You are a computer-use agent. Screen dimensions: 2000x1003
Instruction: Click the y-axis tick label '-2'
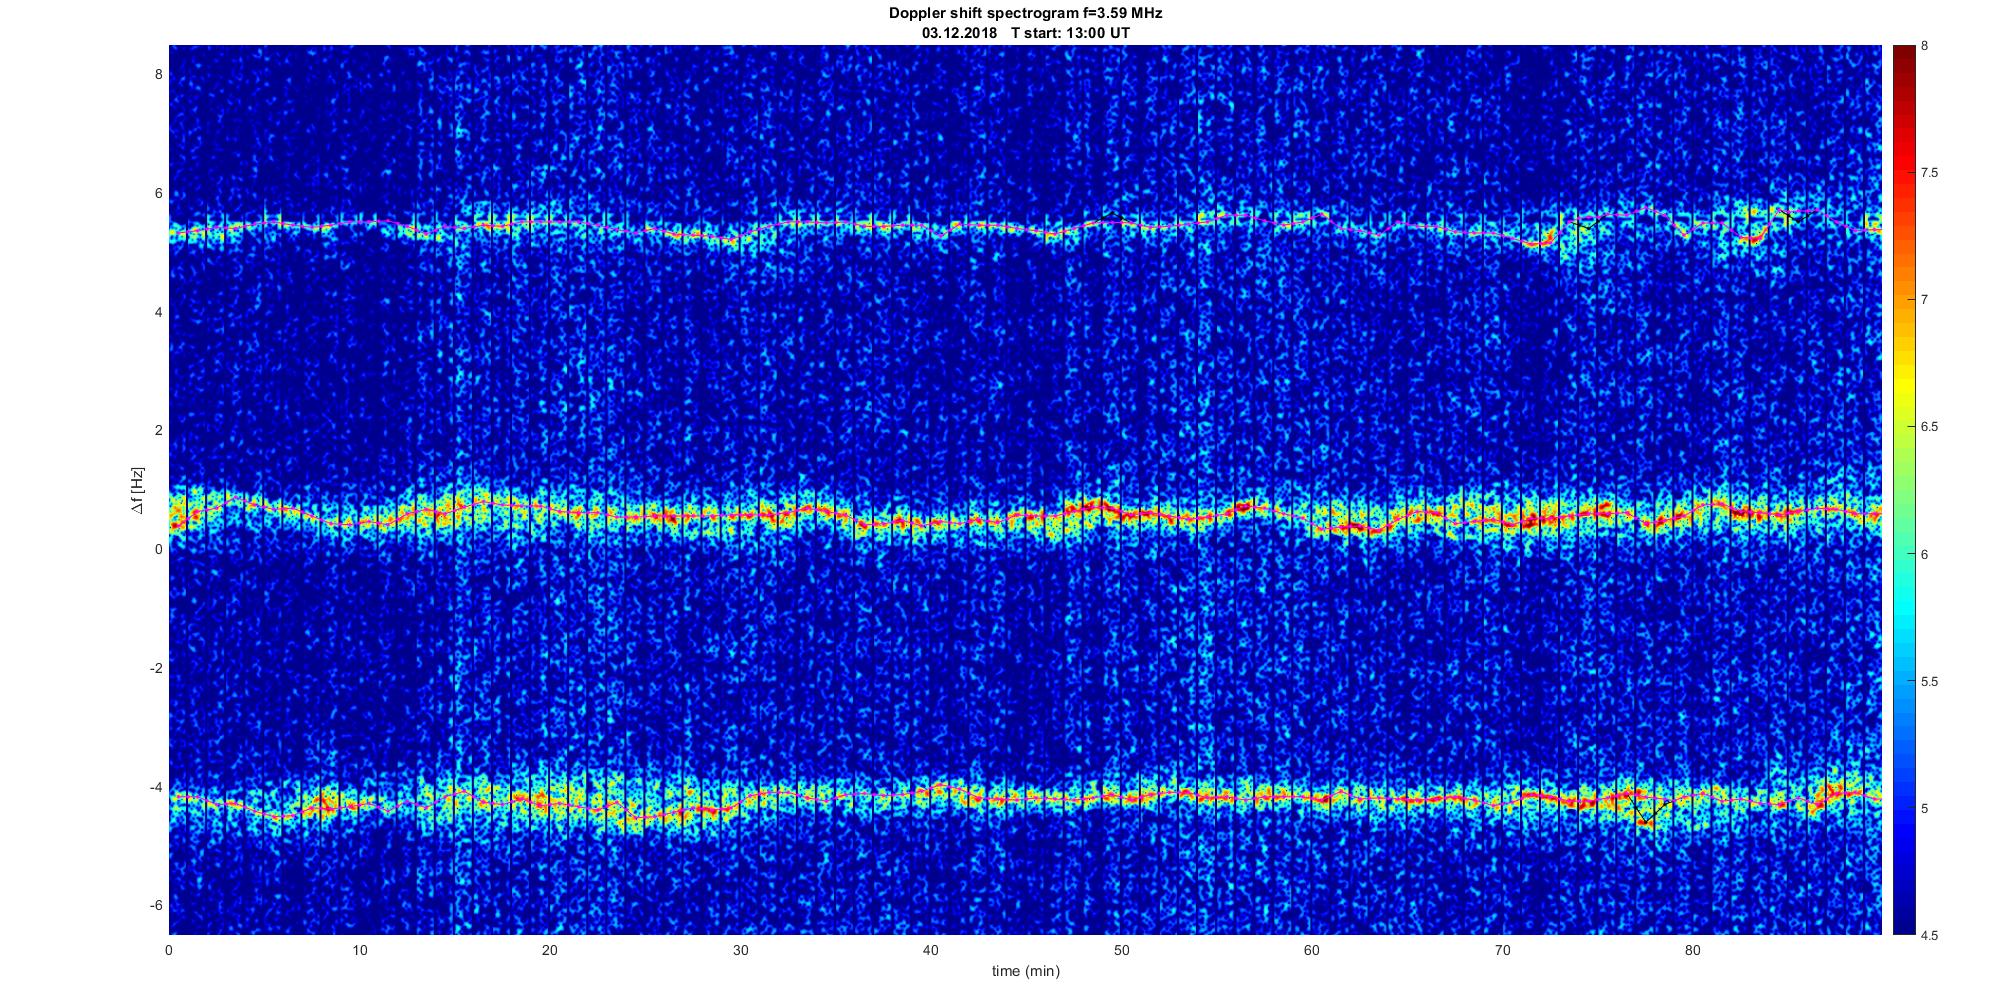[x=155, y=668]
